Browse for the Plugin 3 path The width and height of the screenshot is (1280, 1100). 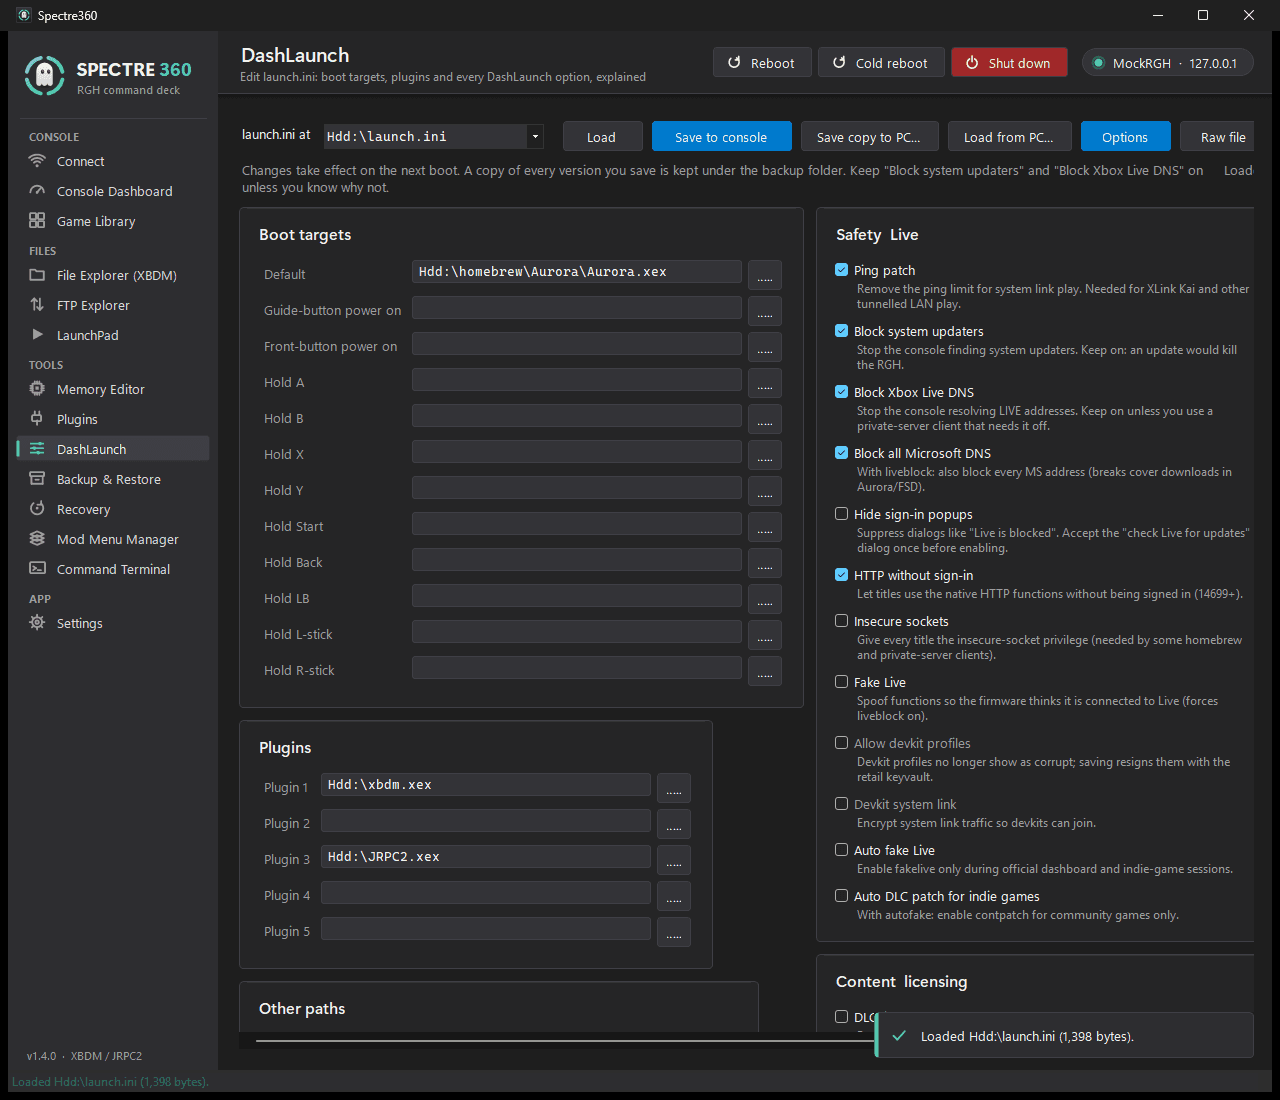(x=674, y=860)
